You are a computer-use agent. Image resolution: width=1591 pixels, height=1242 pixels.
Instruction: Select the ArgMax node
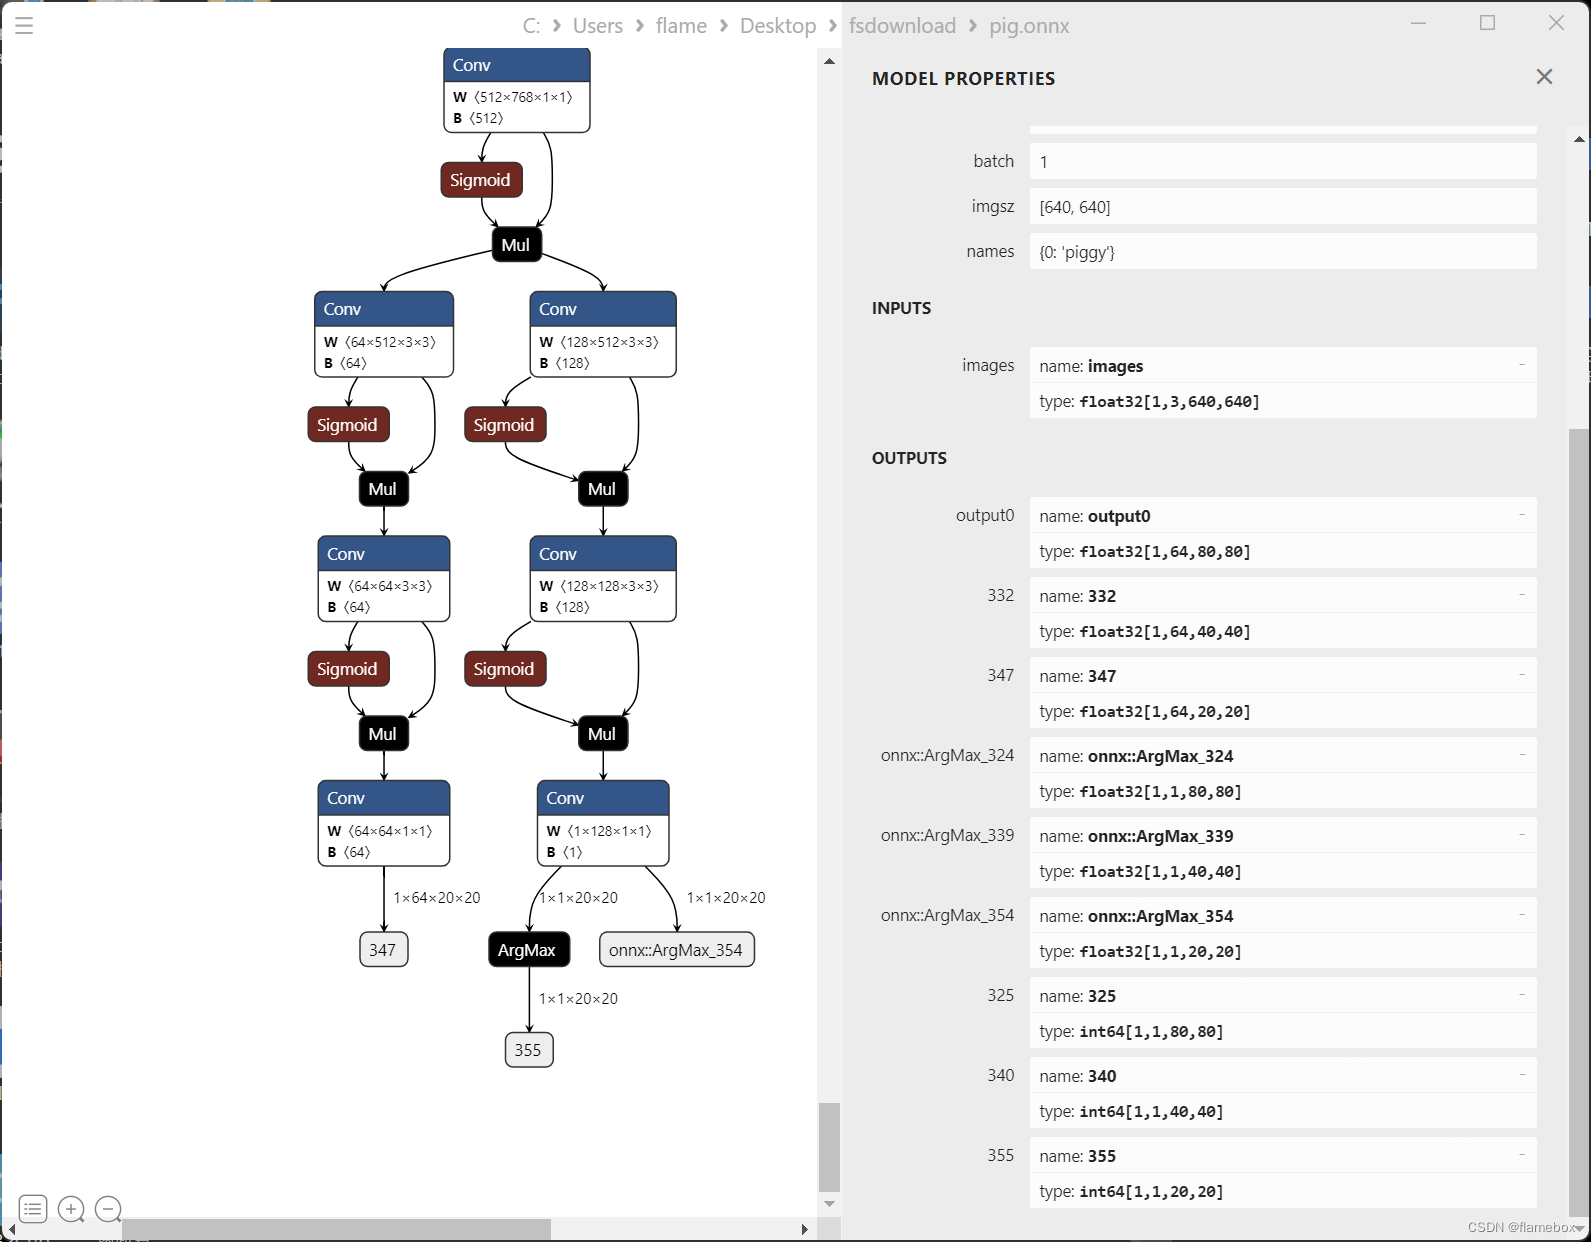[529, 950]
